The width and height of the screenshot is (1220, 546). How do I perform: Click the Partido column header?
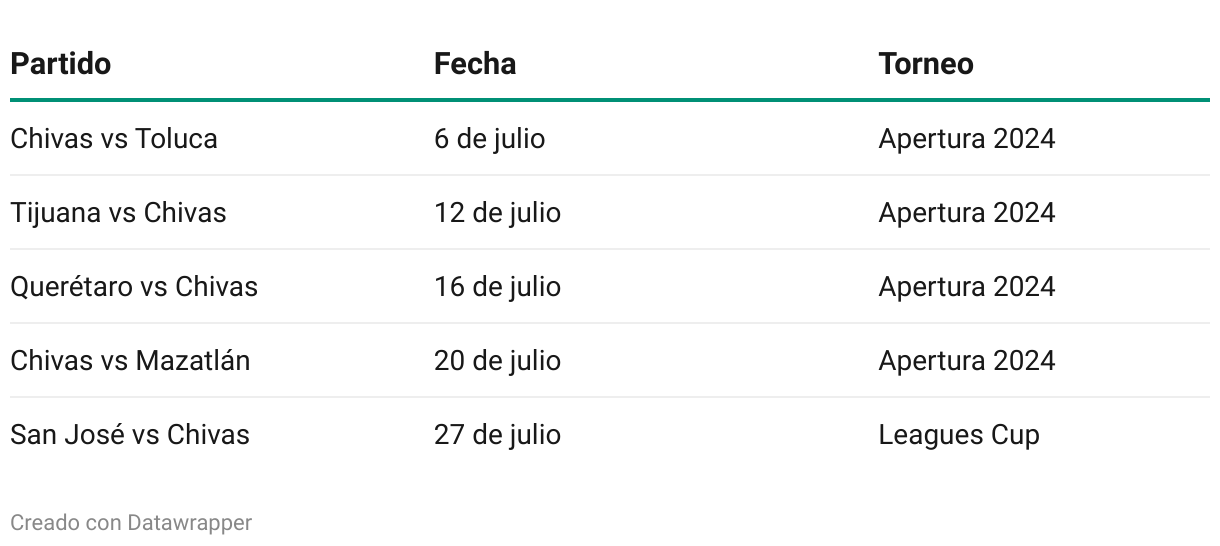point(60,64)
